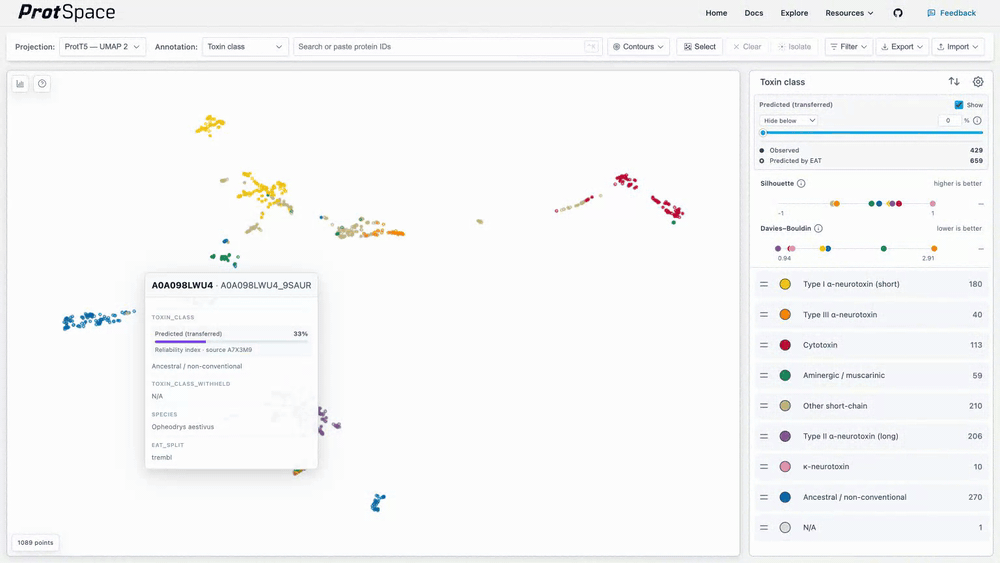Viewport: 1000px width, 563px height.
Task: Toggle Ancestral / non-conventional blue swatch
Action: click(x=785, y=497)
